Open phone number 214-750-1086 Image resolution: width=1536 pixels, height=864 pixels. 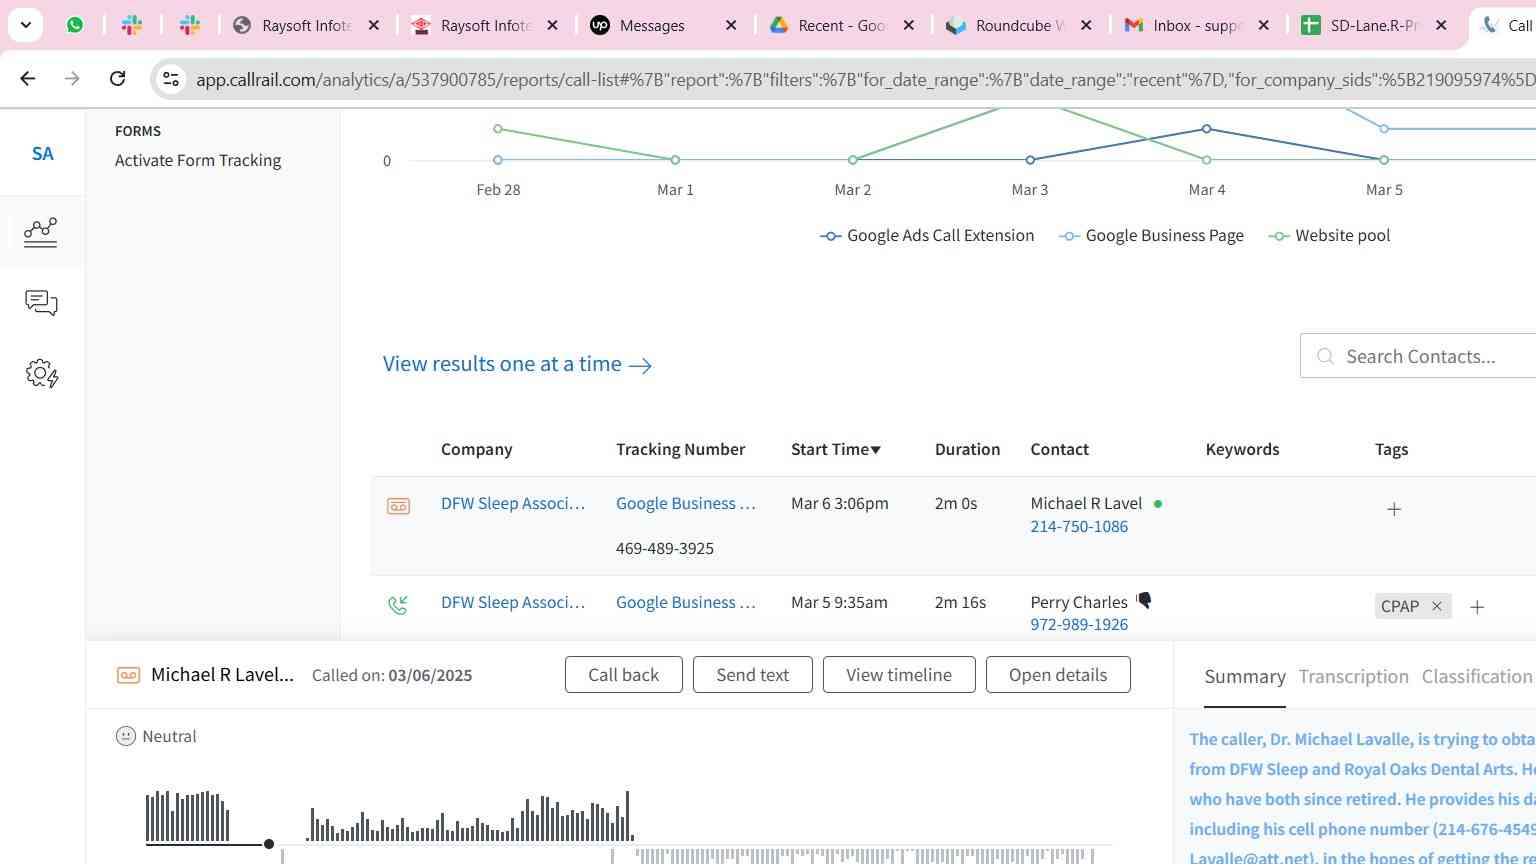pyautogui.click(x=1079, y=526)
